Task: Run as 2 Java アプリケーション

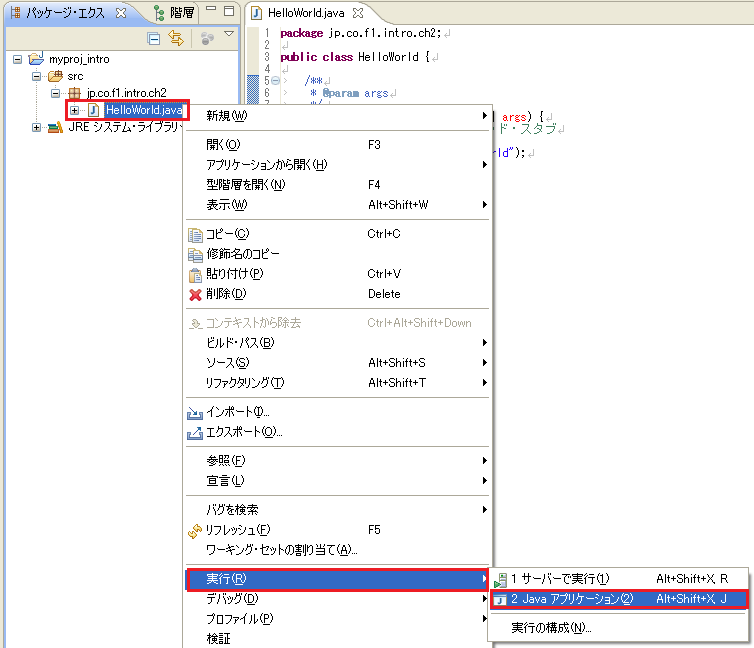Action: tap(571, 599)
